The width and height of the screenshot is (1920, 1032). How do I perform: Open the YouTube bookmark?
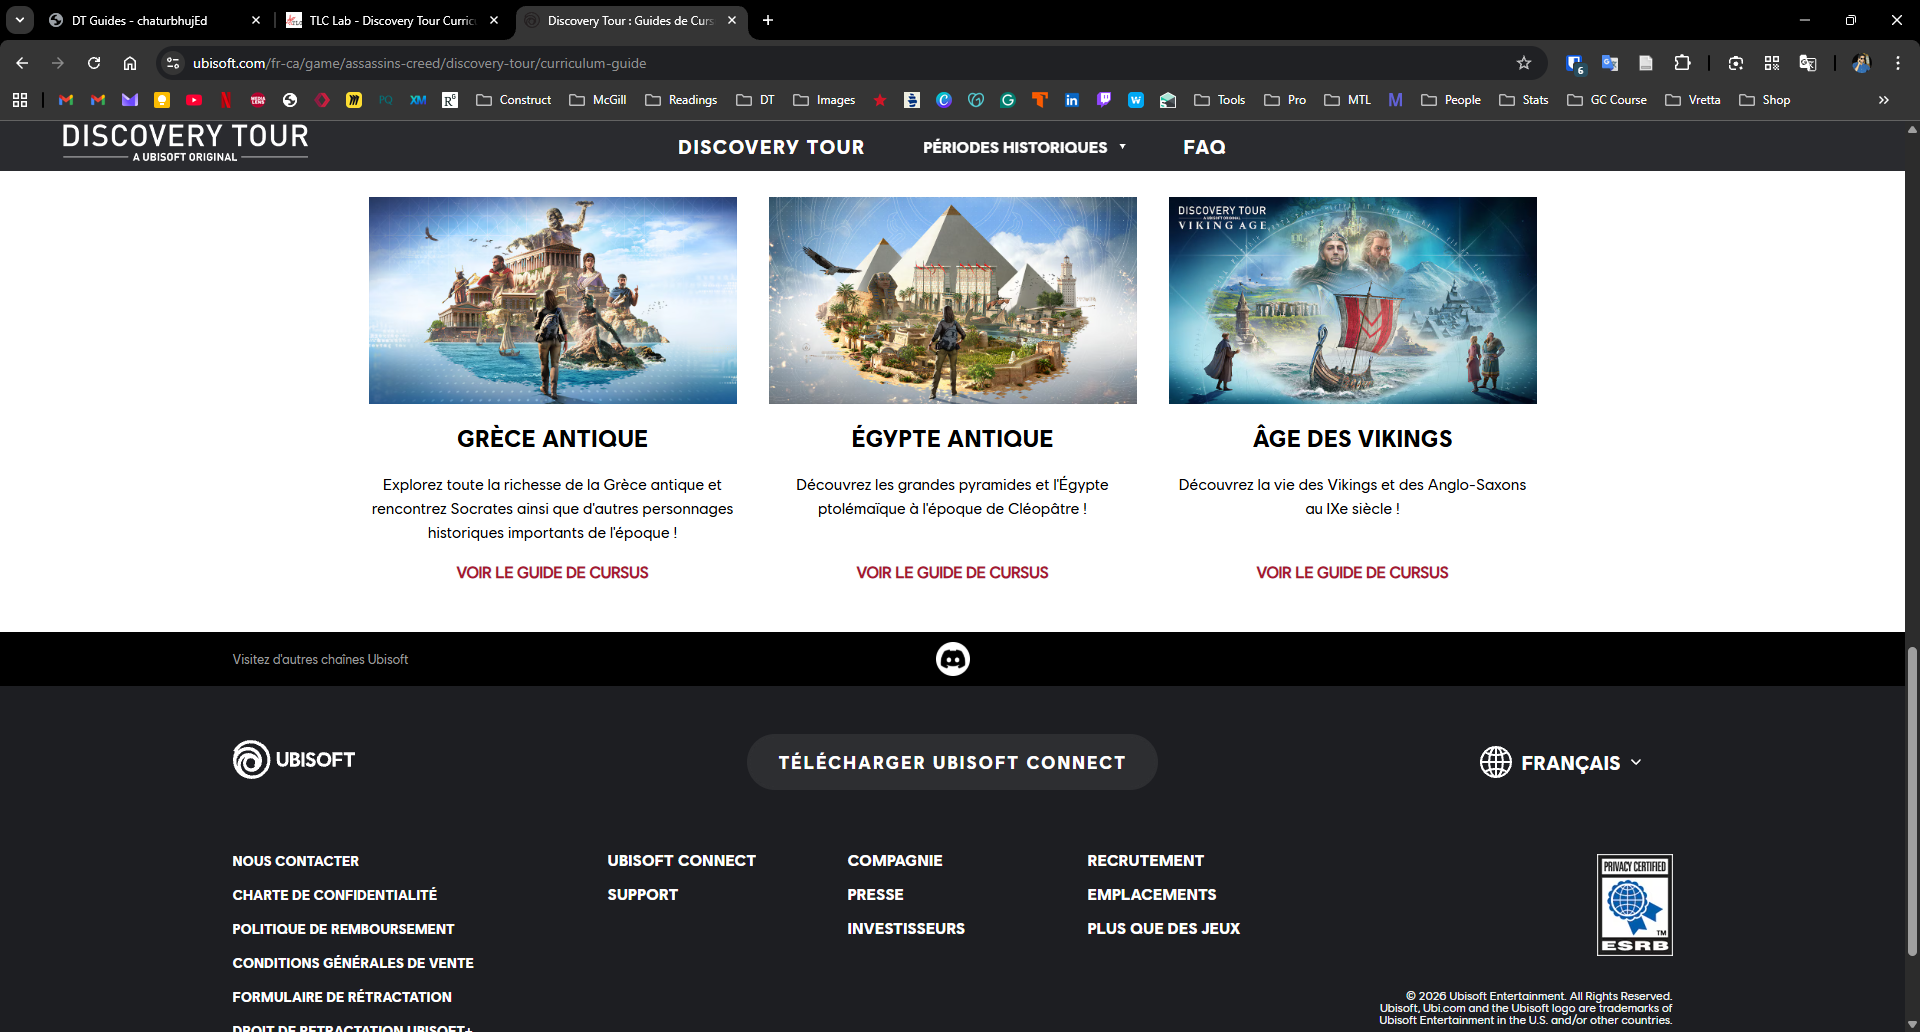click(x=194, y=100)
